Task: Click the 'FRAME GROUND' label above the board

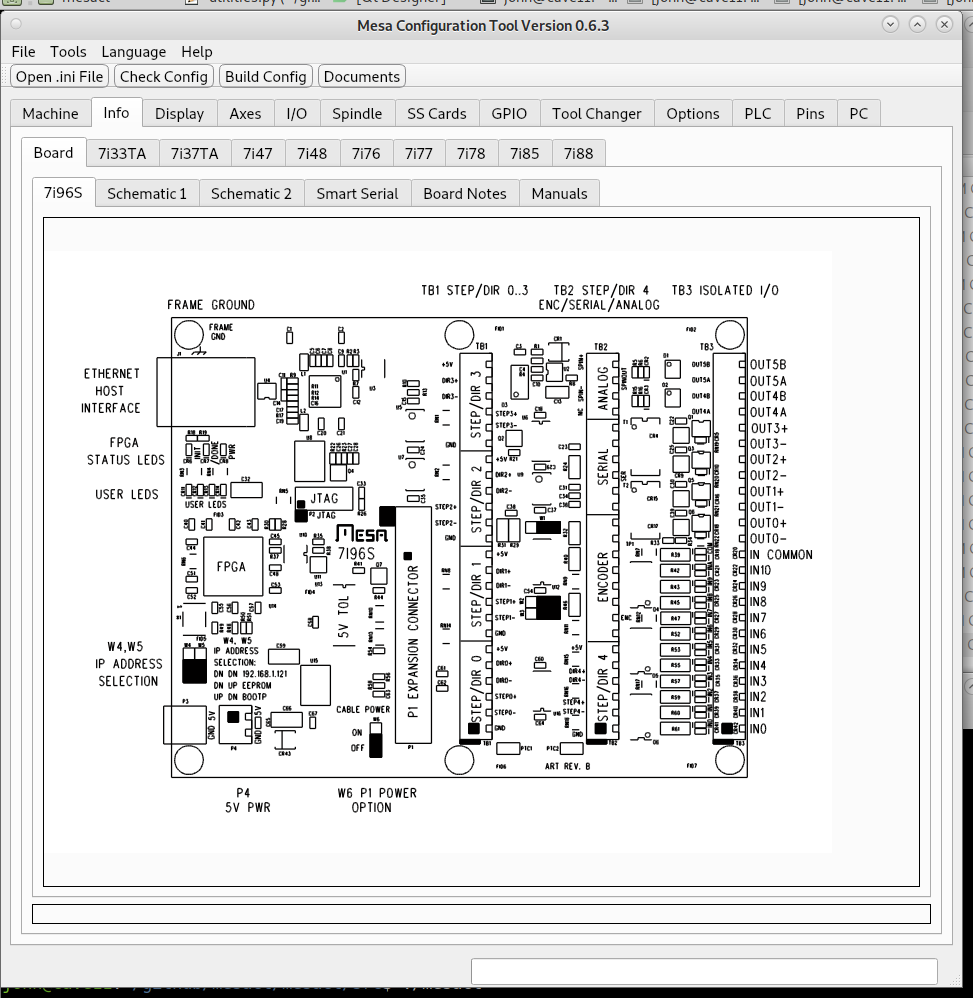Action: tap(211, 305)
